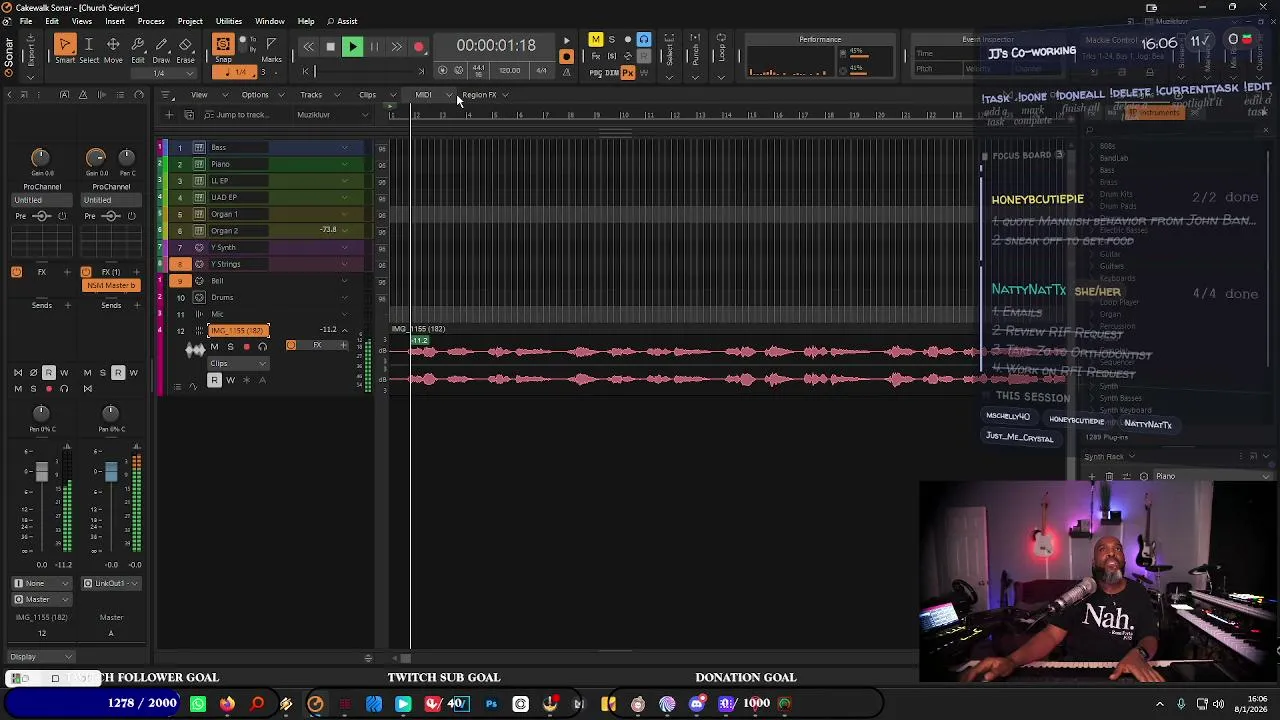Click the Y Synth track instrument icon
Image resolution: width=1280 pixels, height=720 pixels.
(199, 247)
